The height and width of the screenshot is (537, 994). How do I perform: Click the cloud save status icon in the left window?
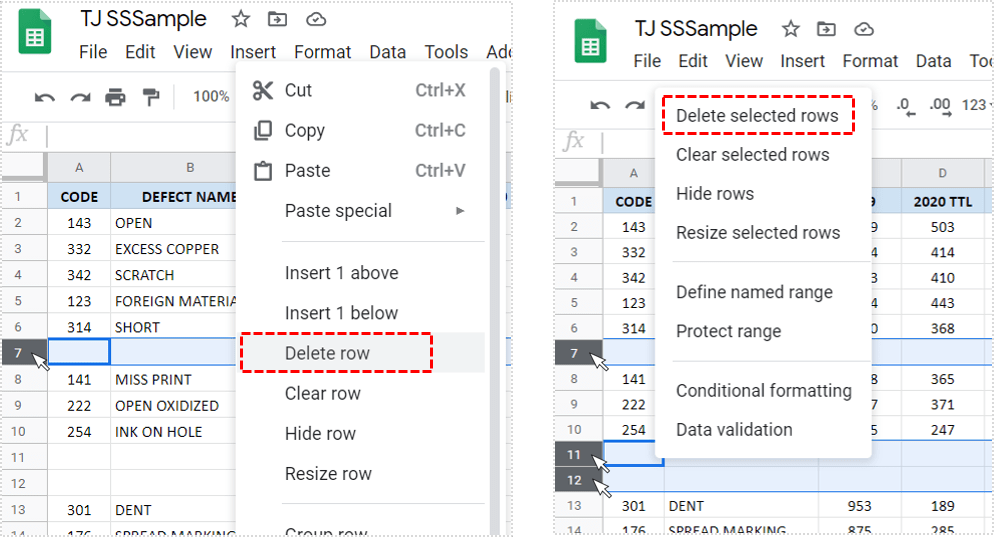click(x=316, y=20)
